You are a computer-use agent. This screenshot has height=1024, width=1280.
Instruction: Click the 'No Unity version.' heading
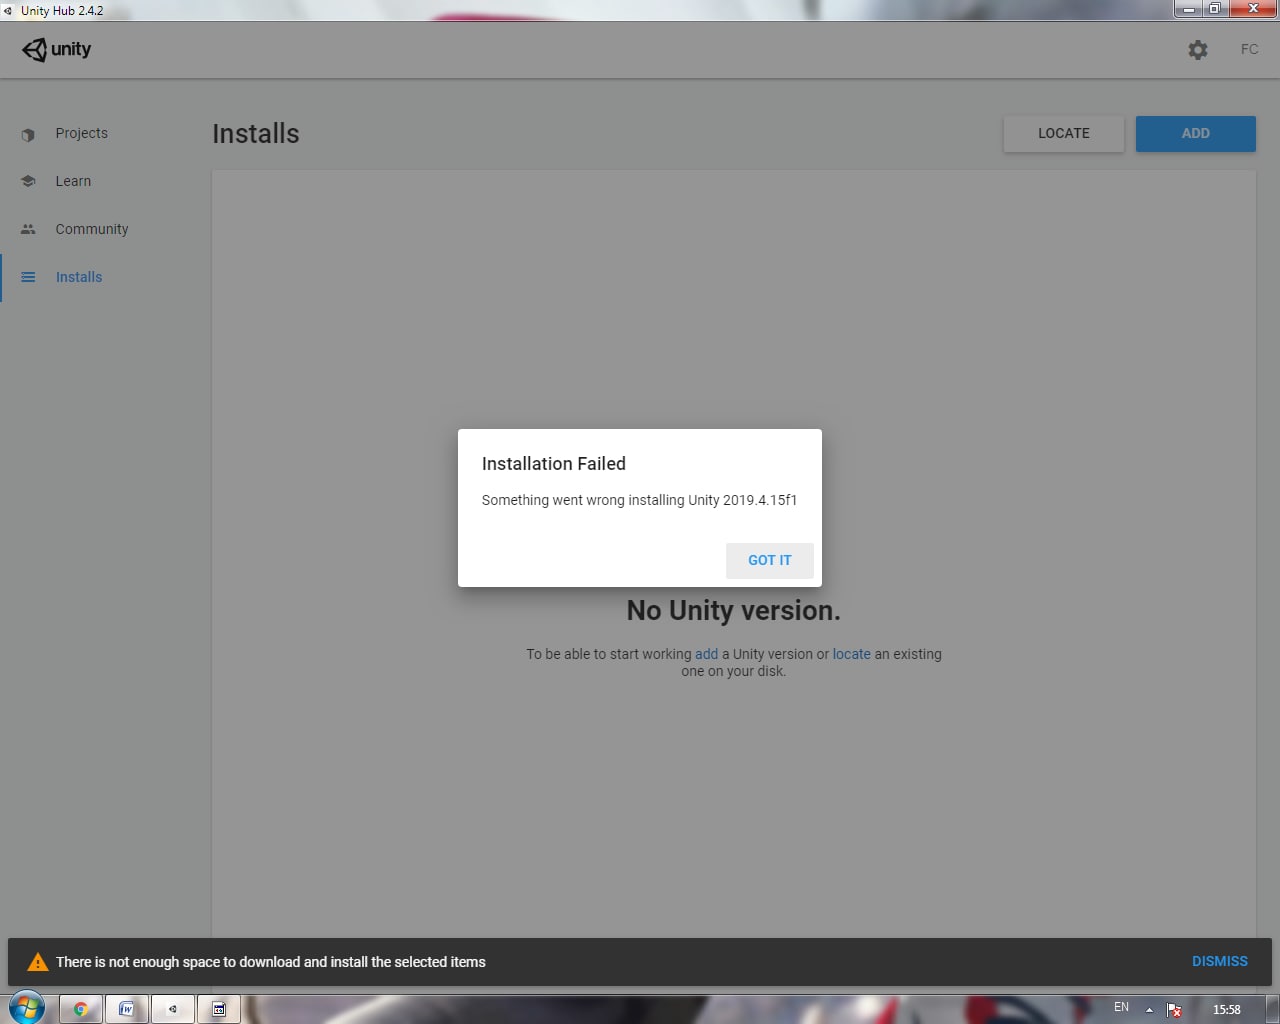(733, 610)
